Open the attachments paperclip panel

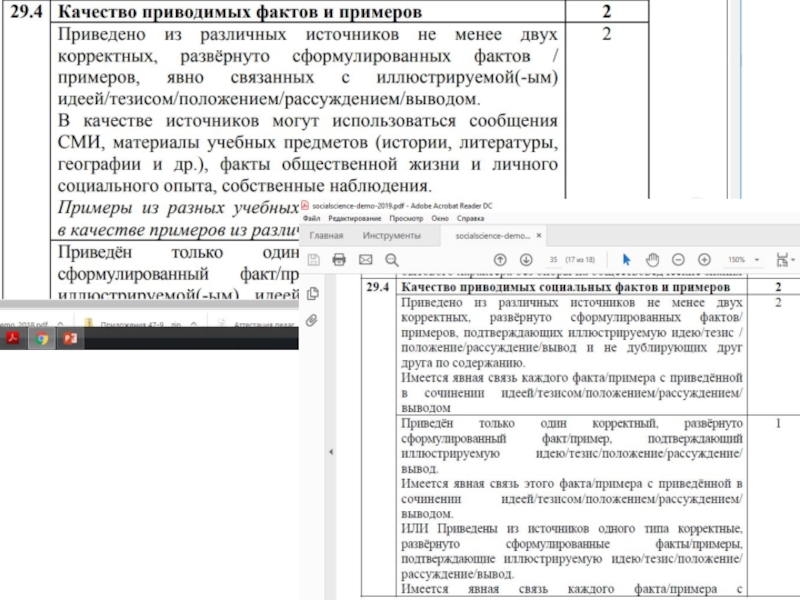coord(314,320)
